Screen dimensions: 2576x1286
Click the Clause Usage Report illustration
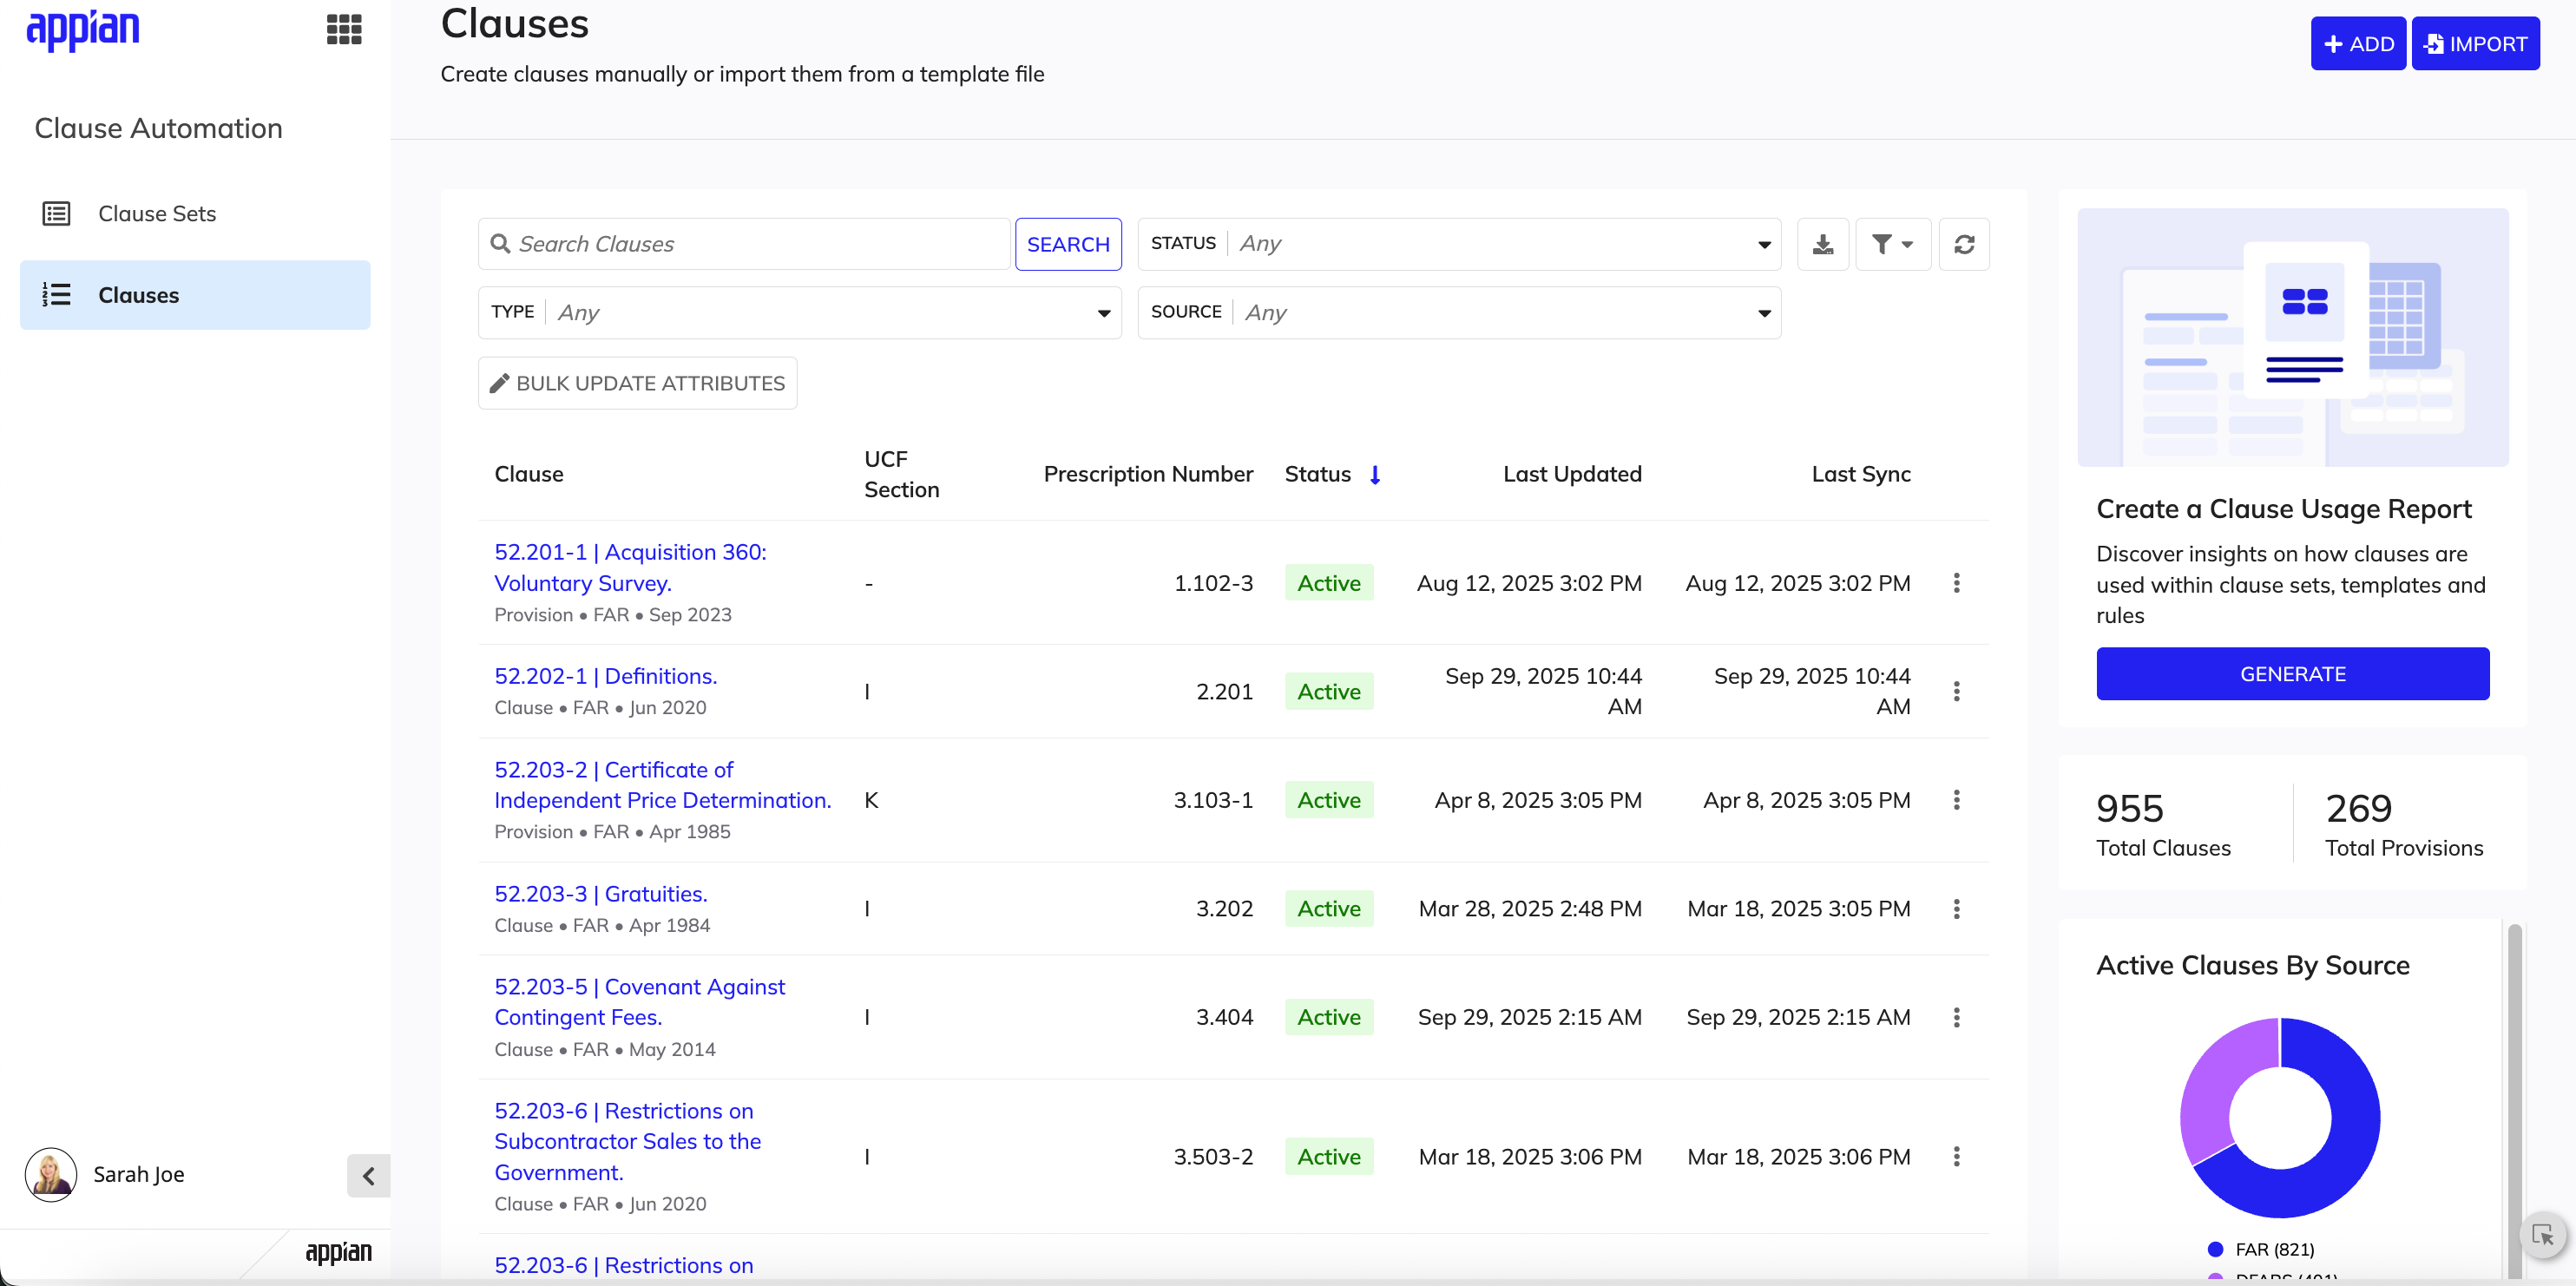pyautogui.click(x=2292, y=337)
